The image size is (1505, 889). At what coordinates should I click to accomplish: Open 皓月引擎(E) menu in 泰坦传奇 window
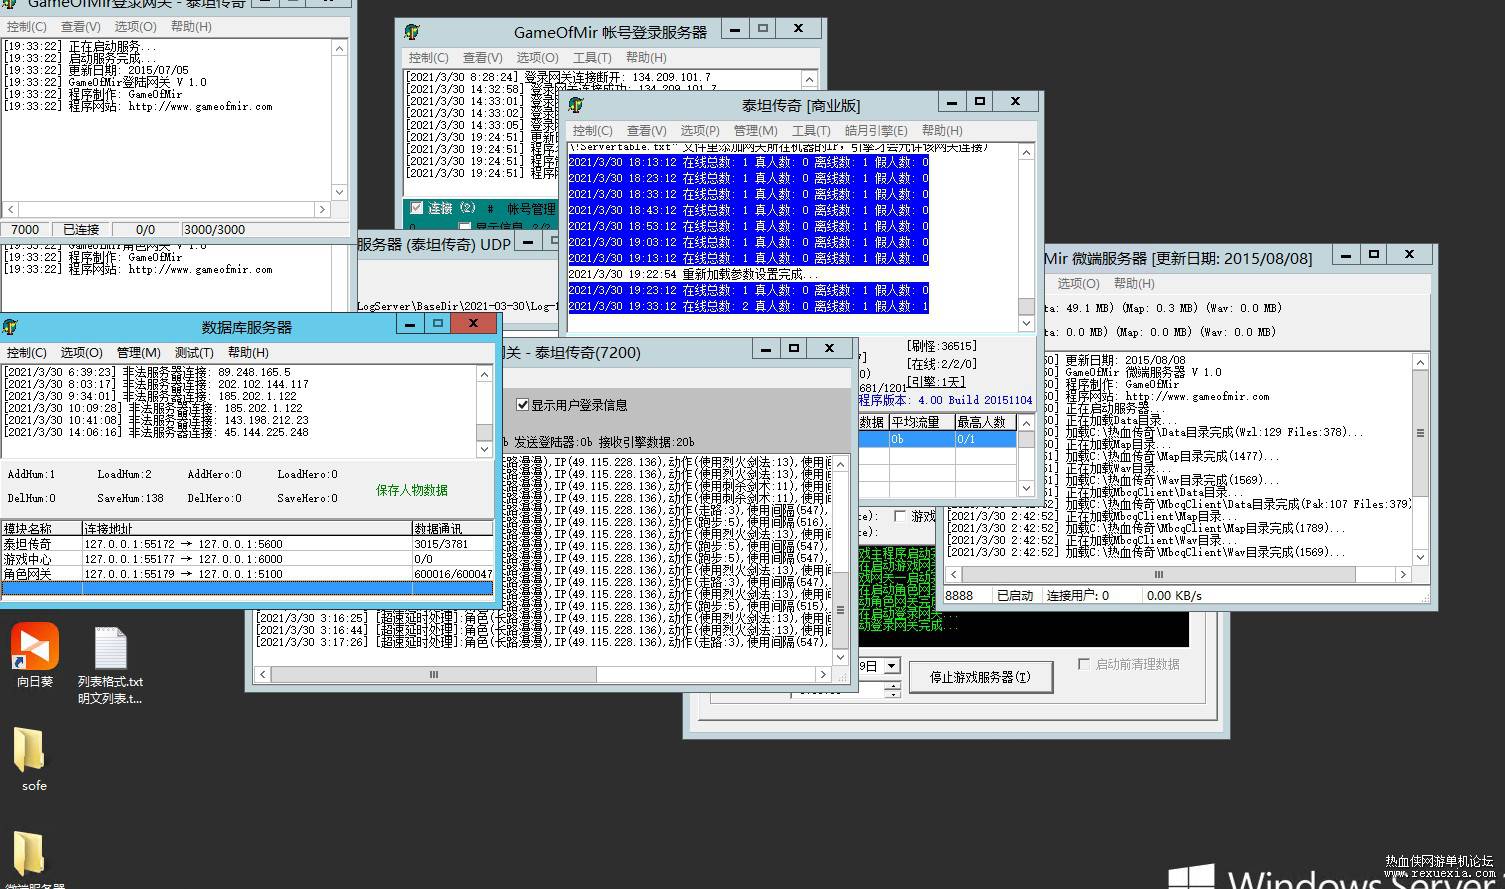(x=875, y=131)
